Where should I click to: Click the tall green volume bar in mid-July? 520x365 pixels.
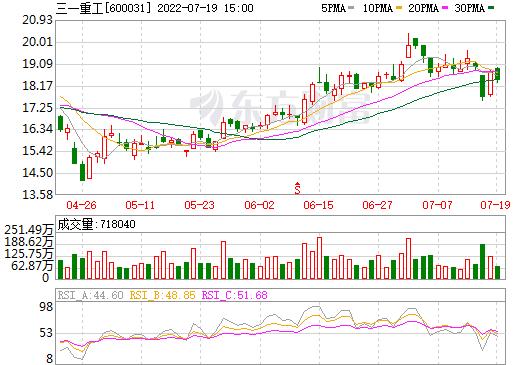pos(482,262)
